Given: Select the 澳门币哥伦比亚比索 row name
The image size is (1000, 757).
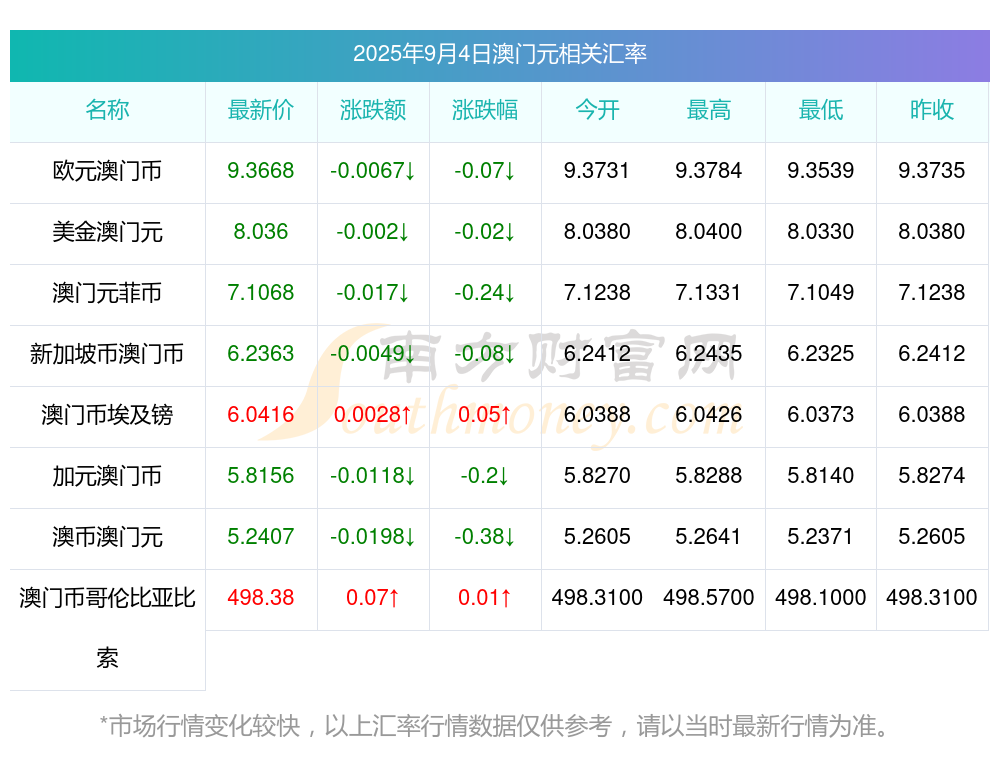Looking at the screenshot, I should coord(107,628).
